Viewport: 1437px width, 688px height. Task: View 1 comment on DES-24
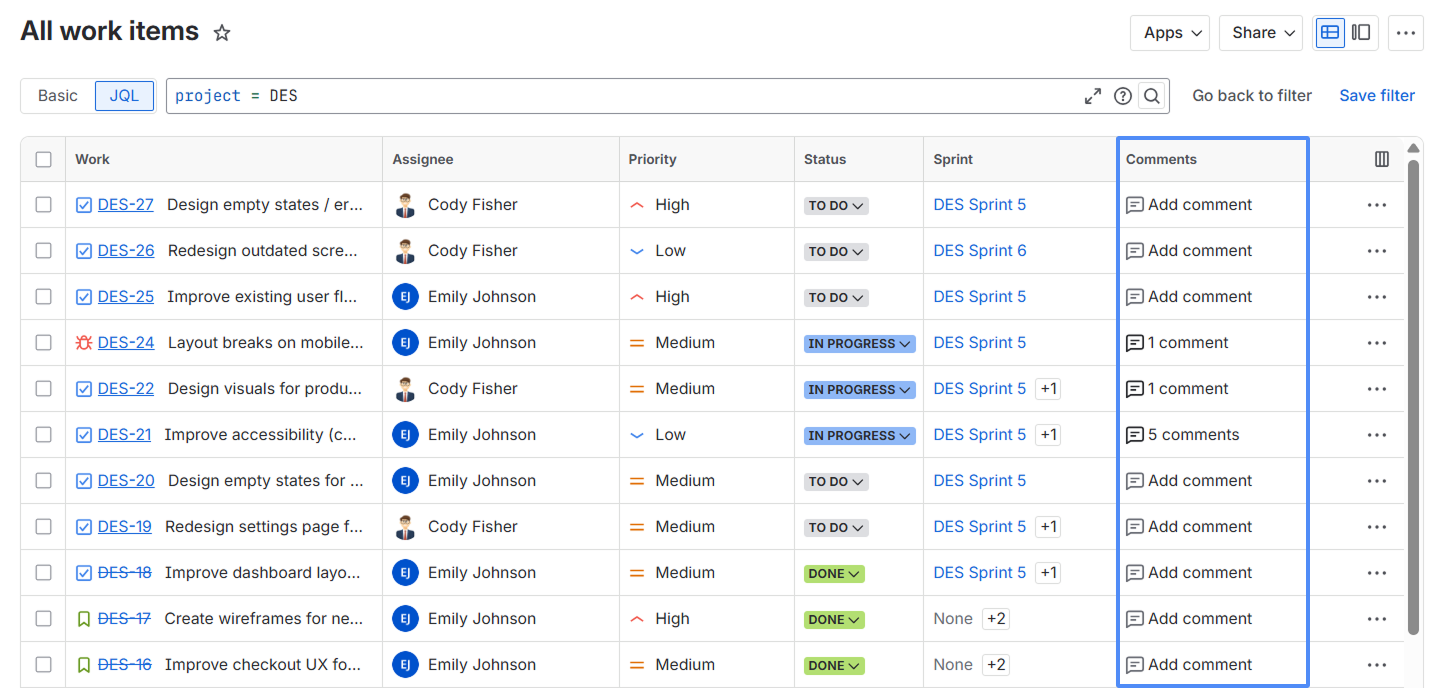click(1177, 343)
